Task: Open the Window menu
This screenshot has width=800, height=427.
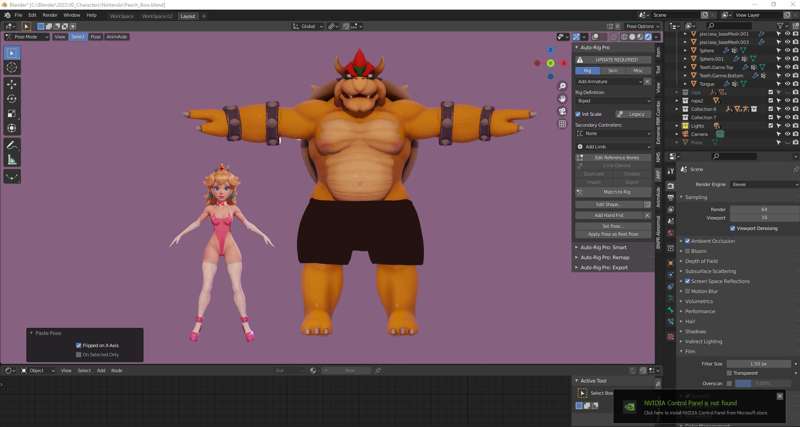Action: coord(72,16)
